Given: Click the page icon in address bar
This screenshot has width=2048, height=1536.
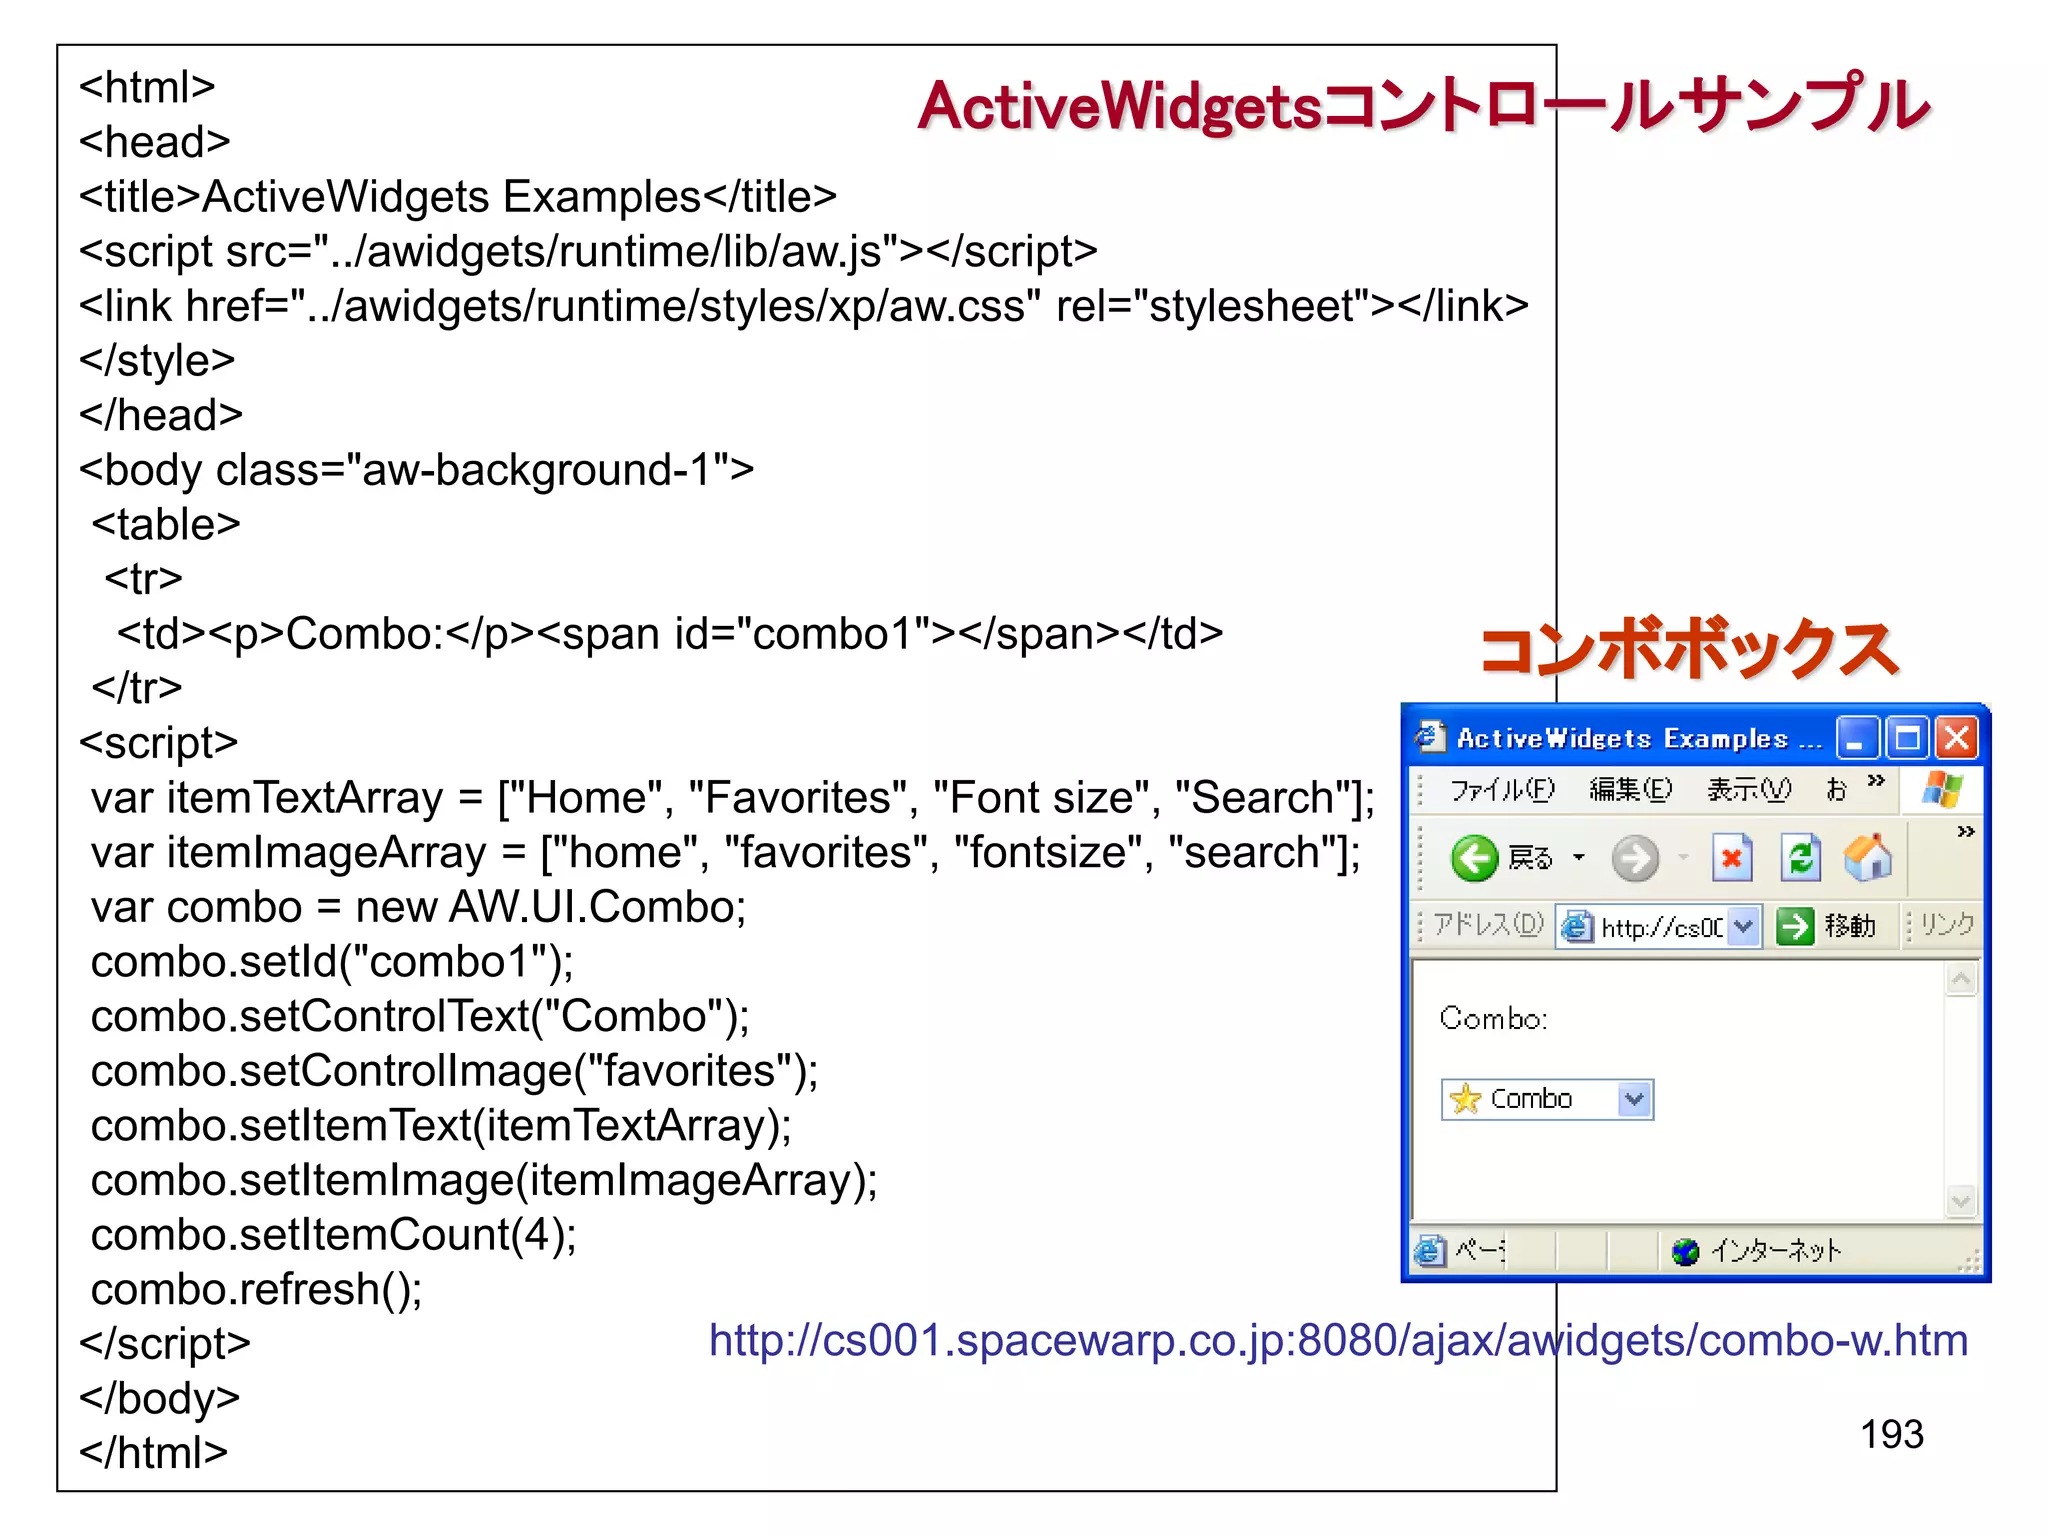Looking at the screenshot, I should coord(1577,927).
